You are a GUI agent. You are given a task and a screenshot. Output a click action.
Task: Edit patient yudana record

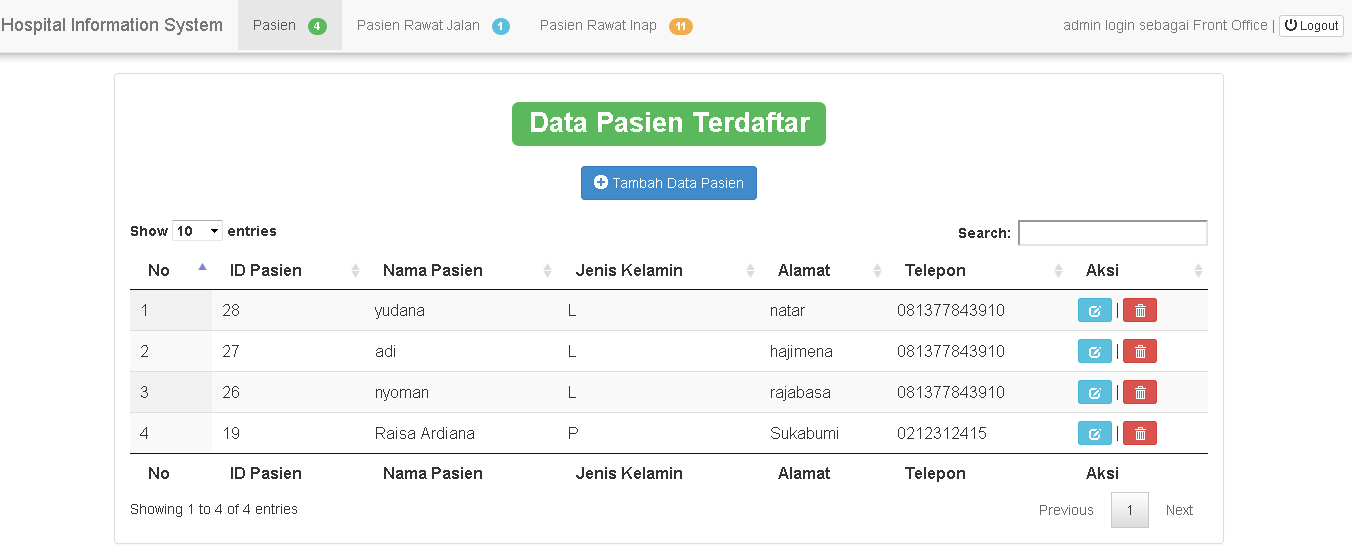1094,310
